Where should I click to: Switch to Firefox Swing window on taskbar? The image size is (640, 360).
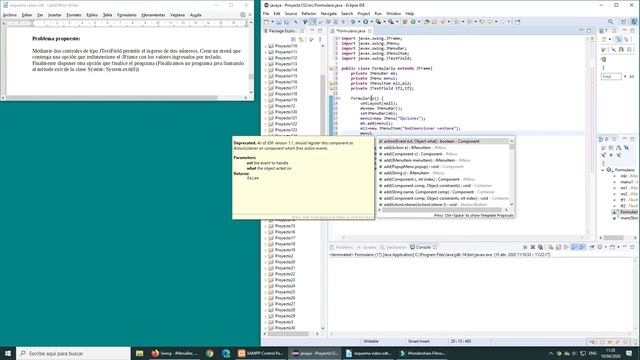(175, 353)
